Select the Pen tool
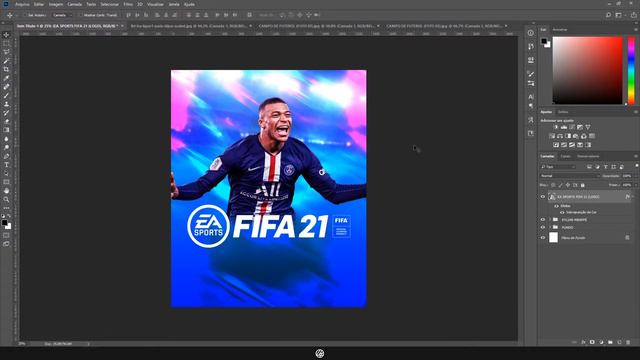 coord(6,156)
